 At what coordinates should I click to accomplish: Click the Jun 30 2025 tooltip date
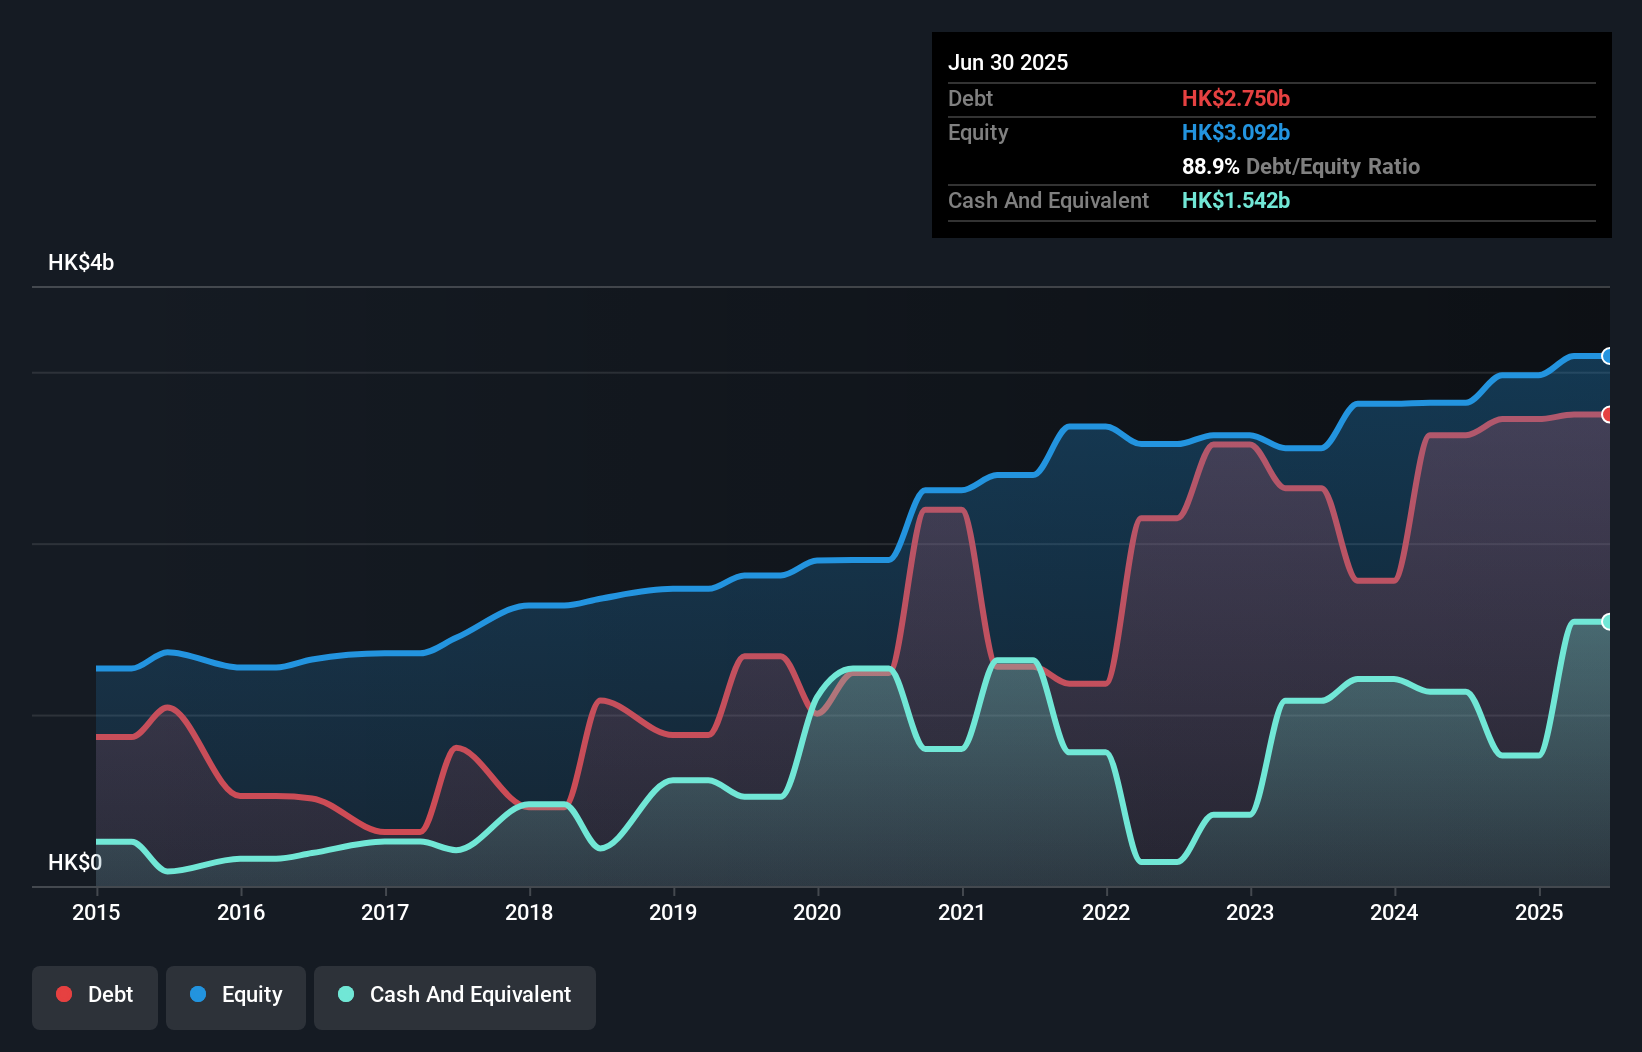pyautogui.click(x=1008, y=62)
